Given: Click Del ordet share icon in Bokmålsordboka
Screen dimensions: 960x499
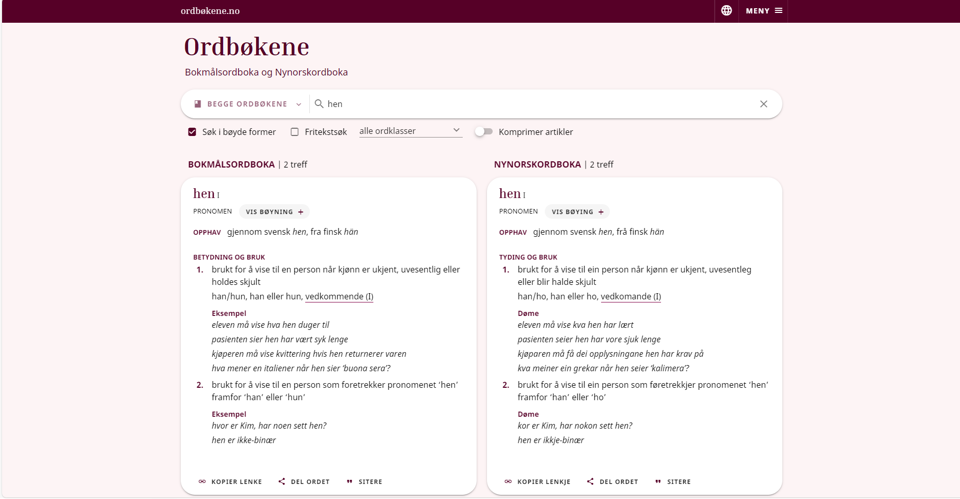Looking at the screenshot, I should [282, 482].
